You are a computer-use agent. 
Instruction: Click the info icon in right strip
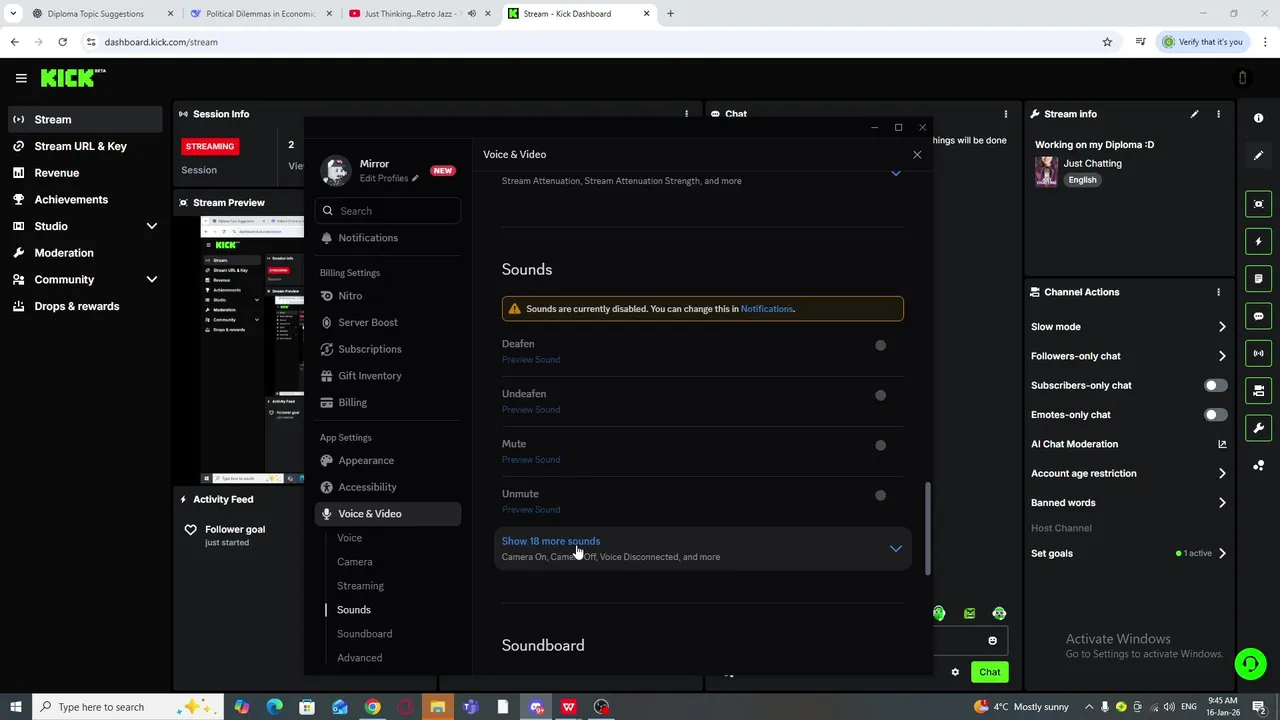coord(1258,118)
